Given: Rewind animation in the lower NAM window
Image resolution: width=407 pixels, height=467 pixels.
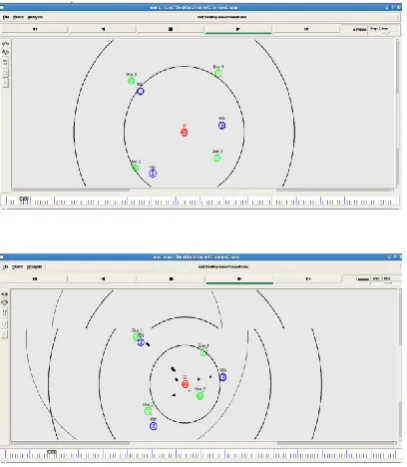Looking at the screenshot, I should tap(35, 279).
